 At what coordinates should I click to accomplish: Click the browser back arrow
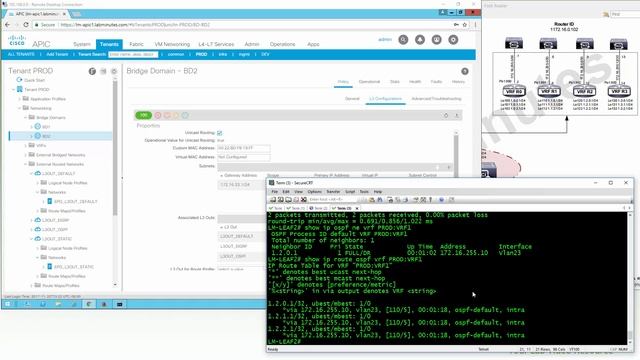pos(8,25)
